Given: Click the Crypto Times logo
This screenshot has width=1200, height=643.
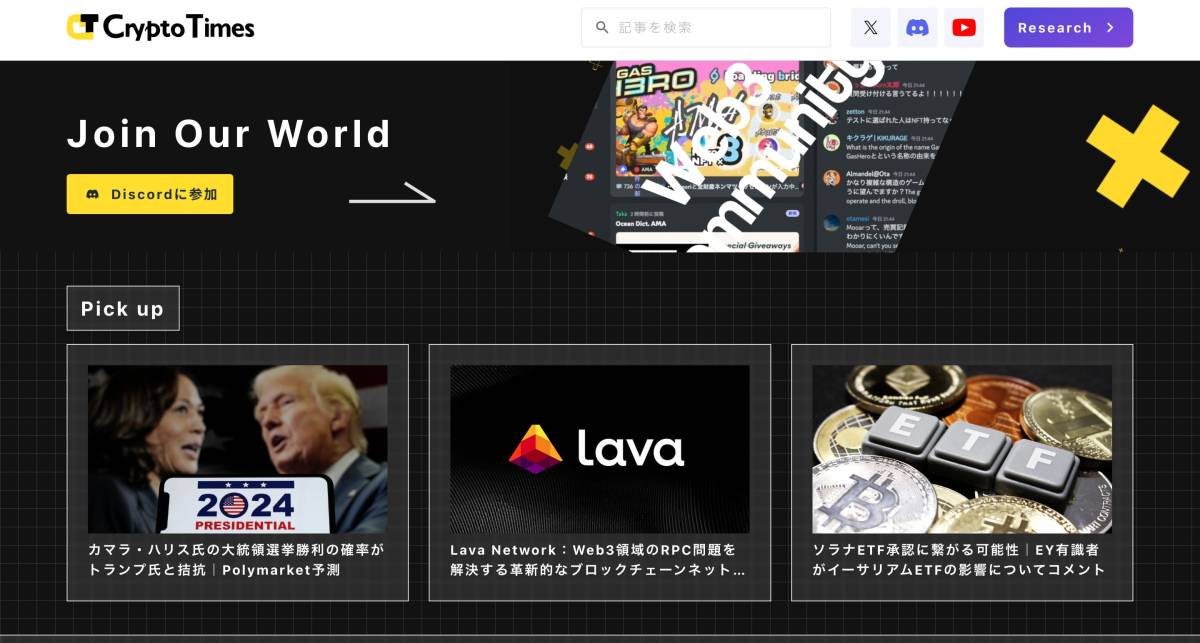Looking at the screenshot, I should coord(160,27).
